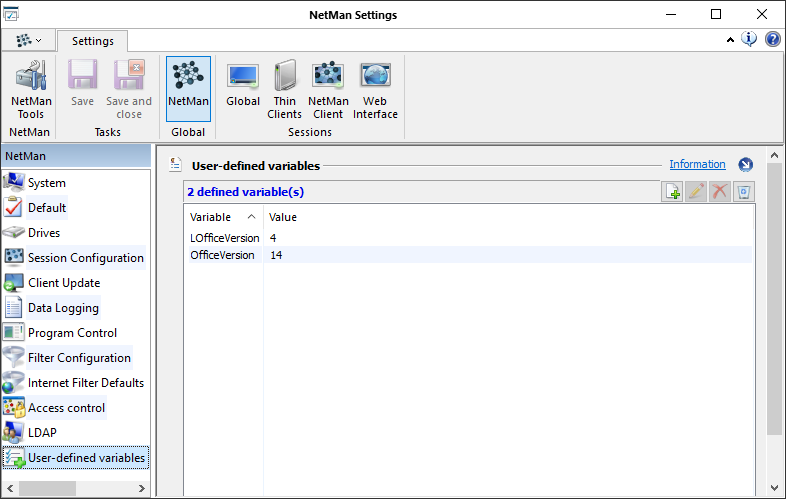The image size is (786, 499).
Task: Click the blue help question mark icon
Action: tap(773, 39)
